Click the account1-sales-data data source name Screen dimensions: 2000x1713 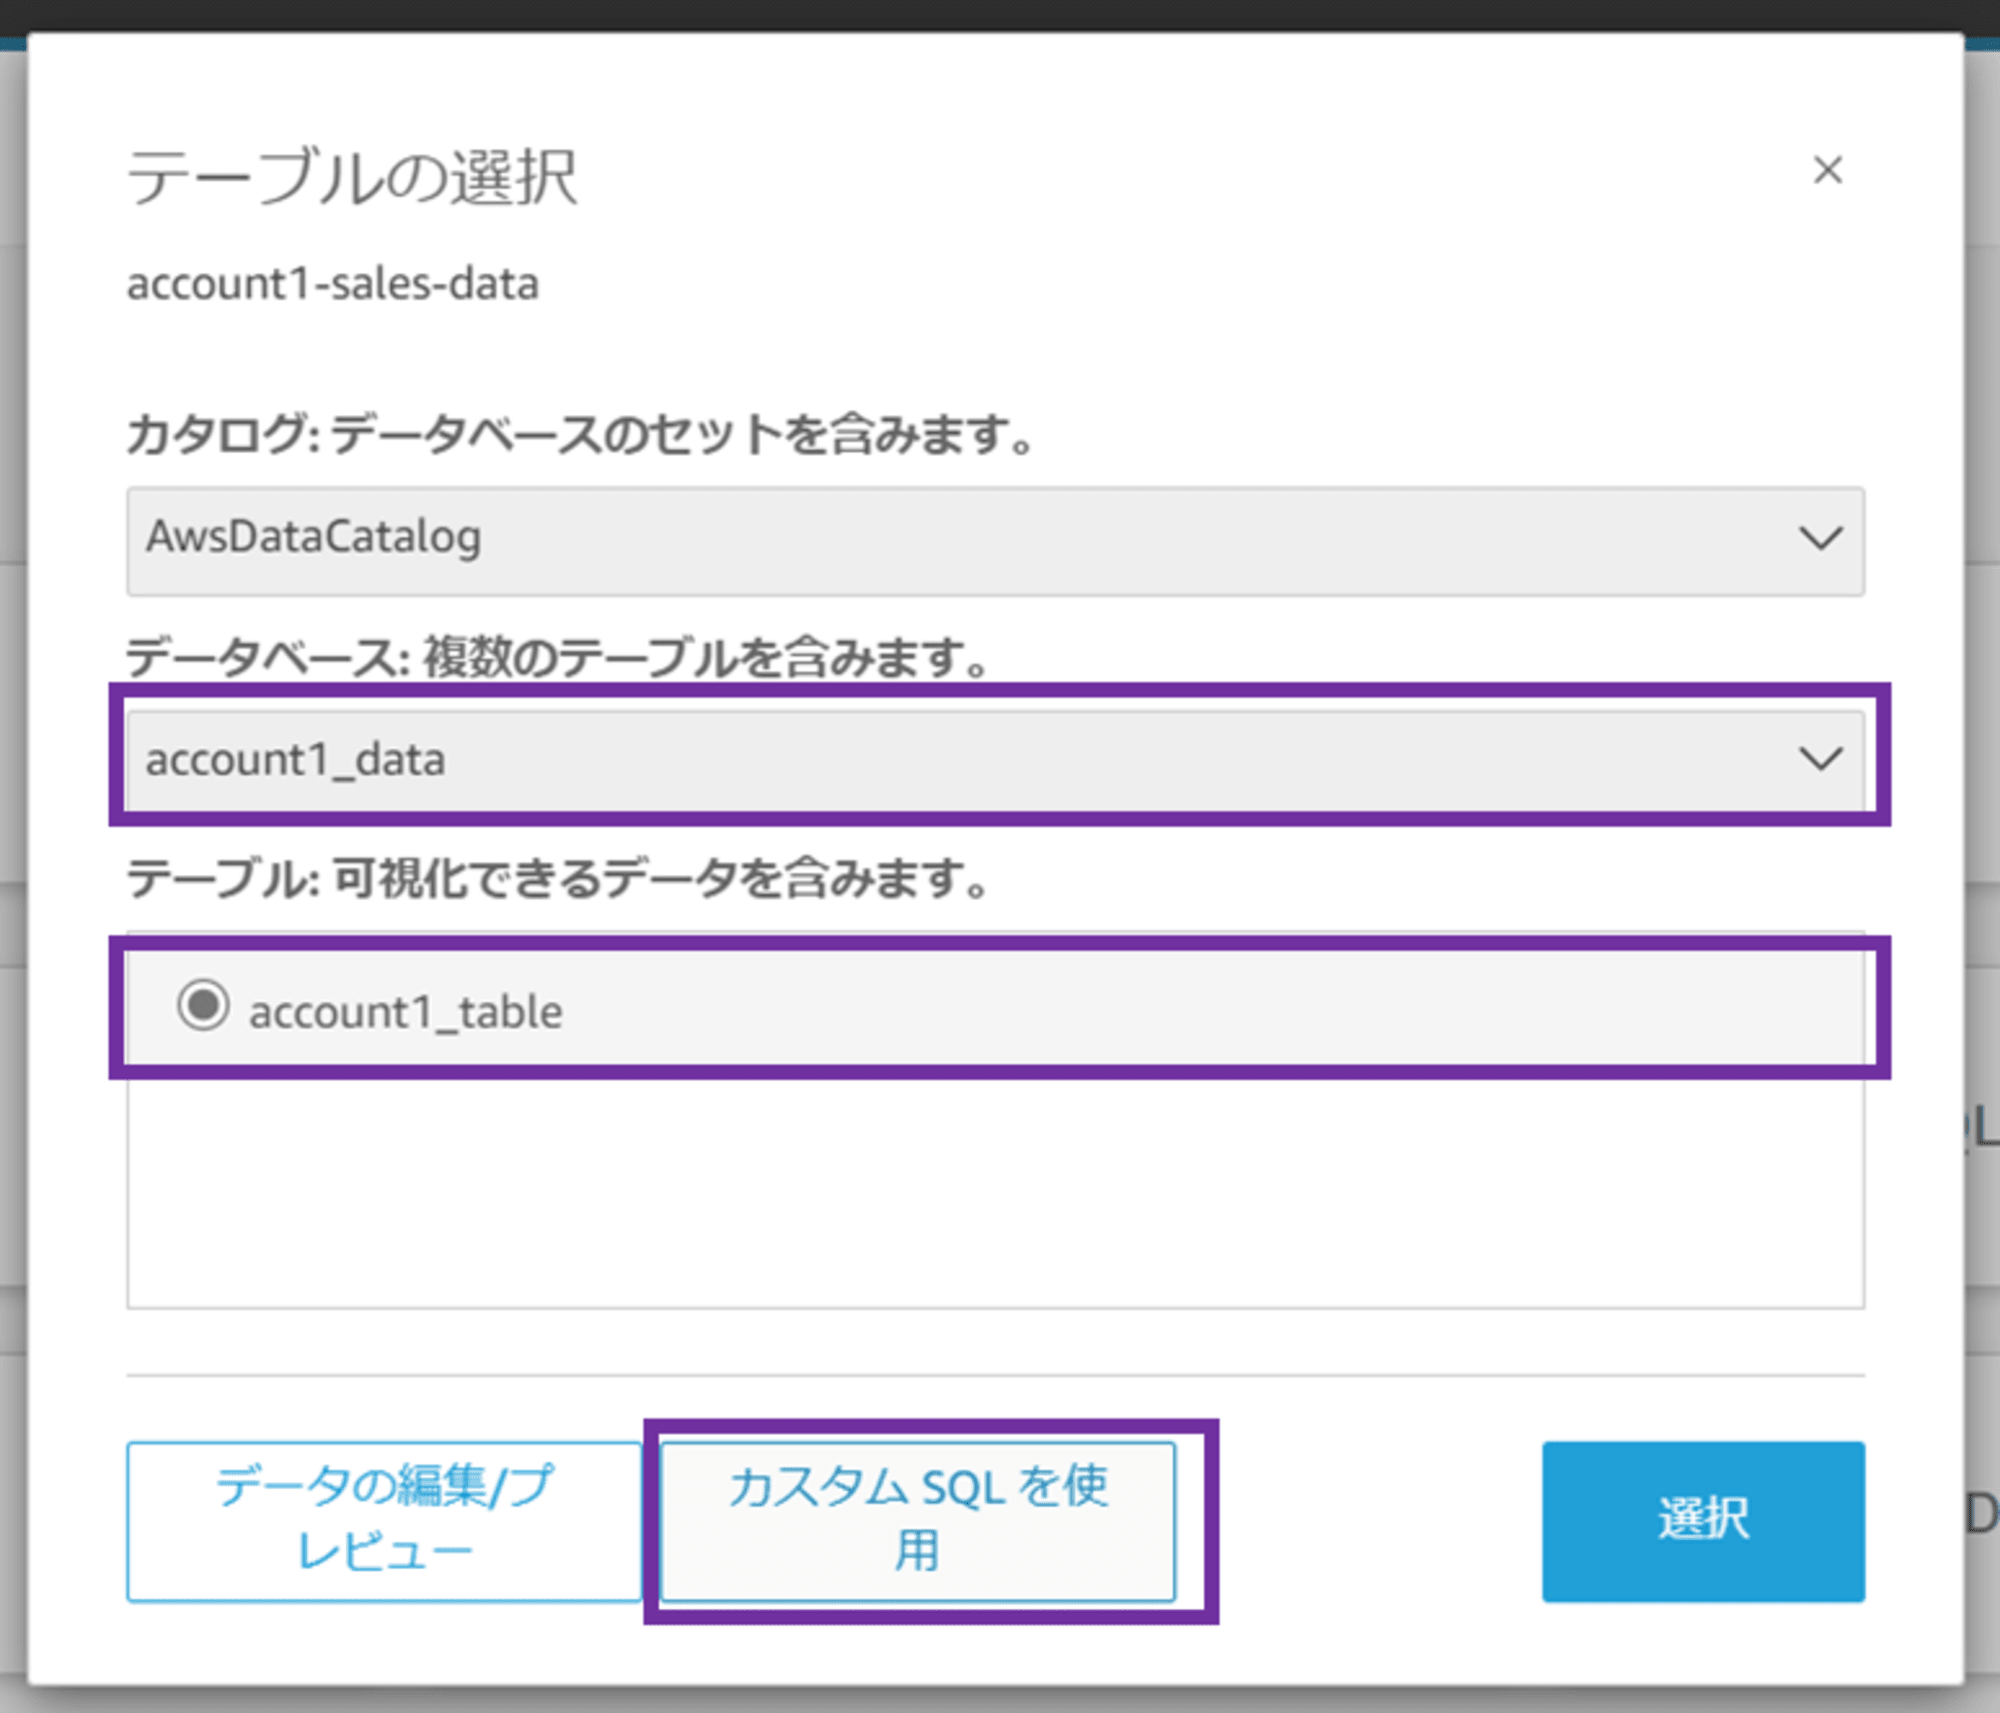[333, 284]
